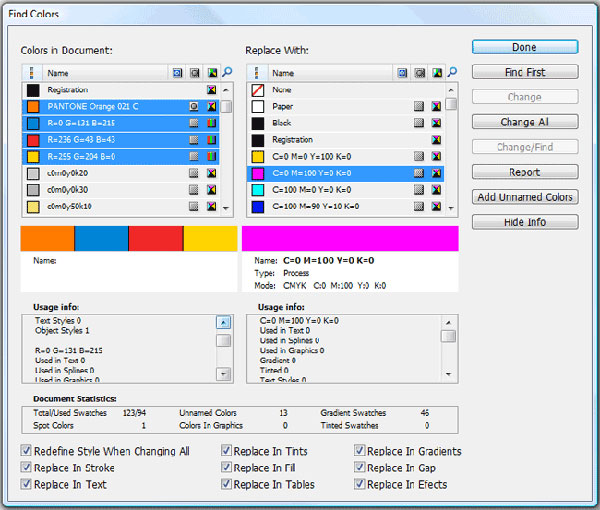This screenshot has width=600, height=510.
Task: Select None swatch in Replace With list
Action: point(258,90)
